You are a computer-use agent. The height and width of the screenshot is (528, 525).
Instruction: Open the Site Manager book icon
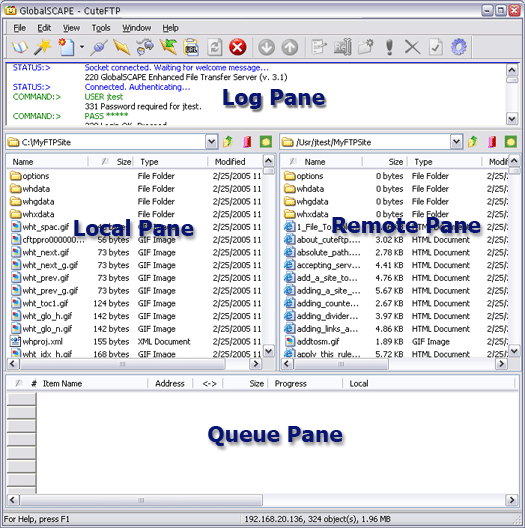20,47
